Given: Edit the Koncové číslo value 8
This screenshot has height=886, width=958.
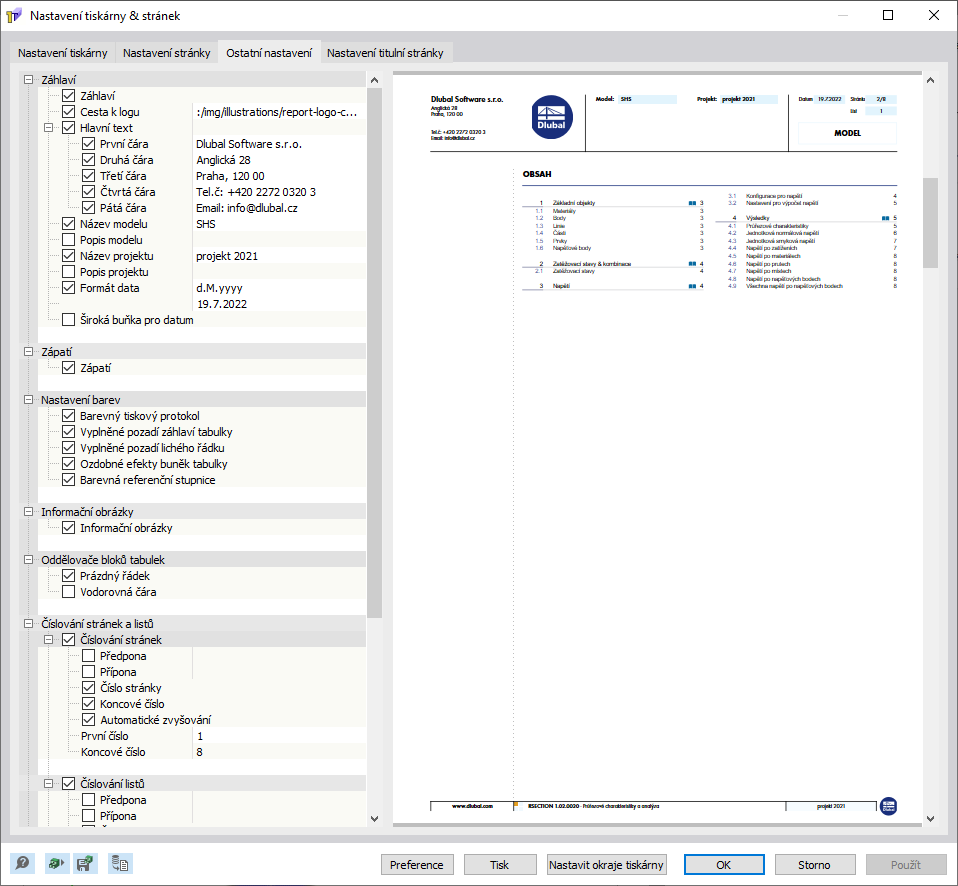Looking at the screenshot, I should coord(279,752).
